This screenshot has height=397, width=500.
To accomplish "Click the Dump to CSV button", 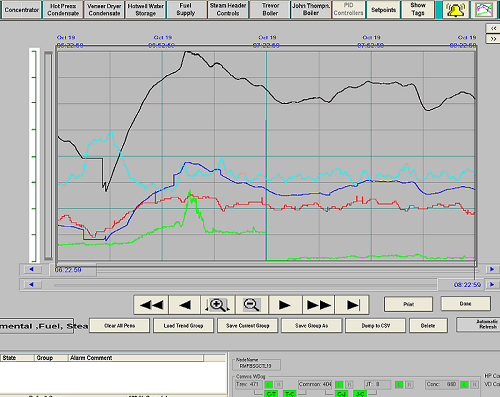I will (375, 326).
